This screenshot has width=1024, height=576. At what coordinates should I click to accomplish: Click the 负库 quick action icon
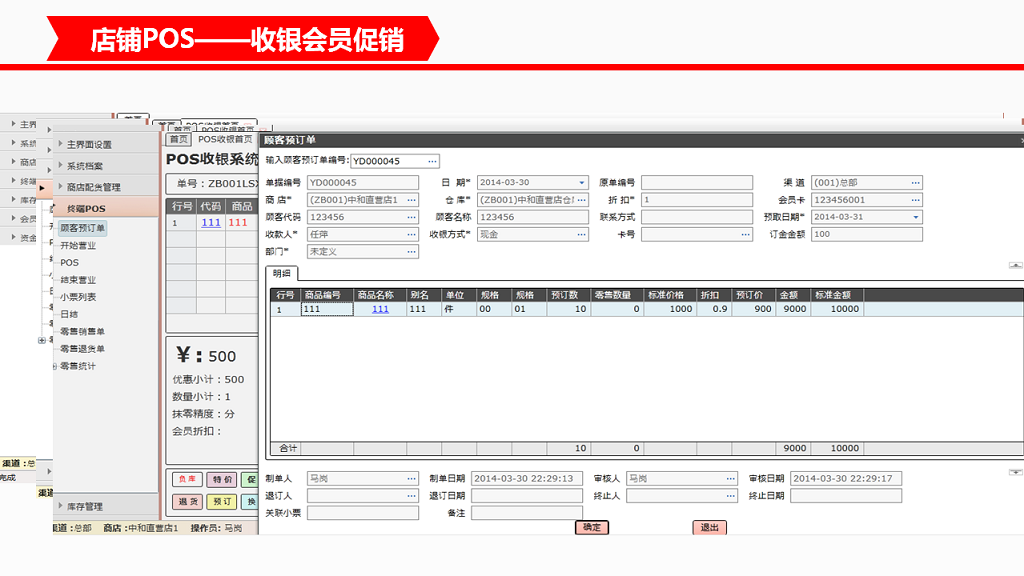pos(188,478)
